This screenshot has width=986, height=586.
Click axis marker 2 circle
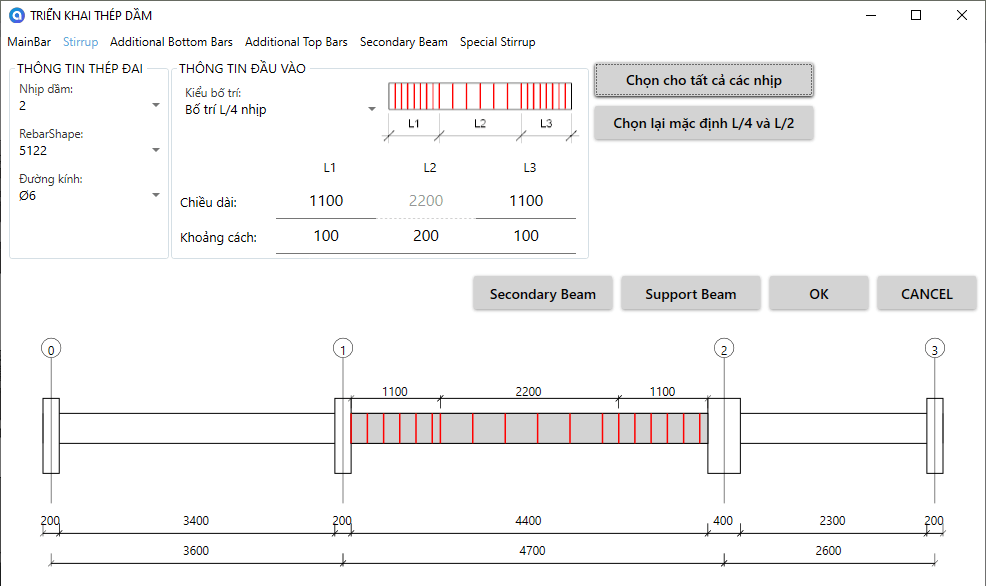coord(724,349)
